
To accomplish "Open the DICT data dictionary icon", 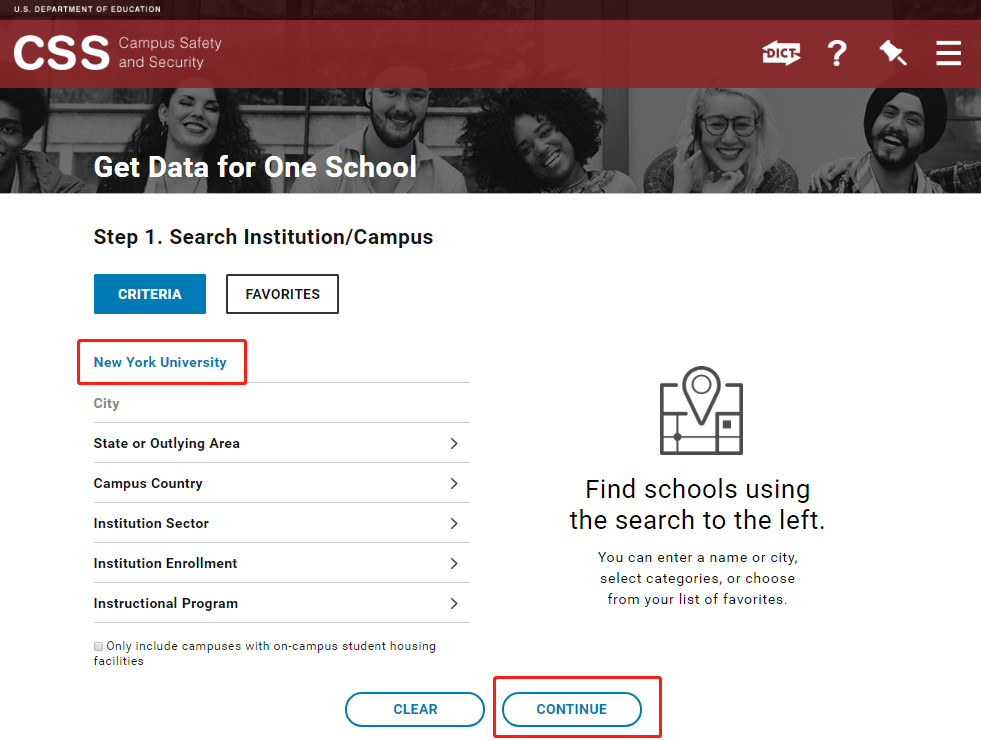I will click(781, 53).
